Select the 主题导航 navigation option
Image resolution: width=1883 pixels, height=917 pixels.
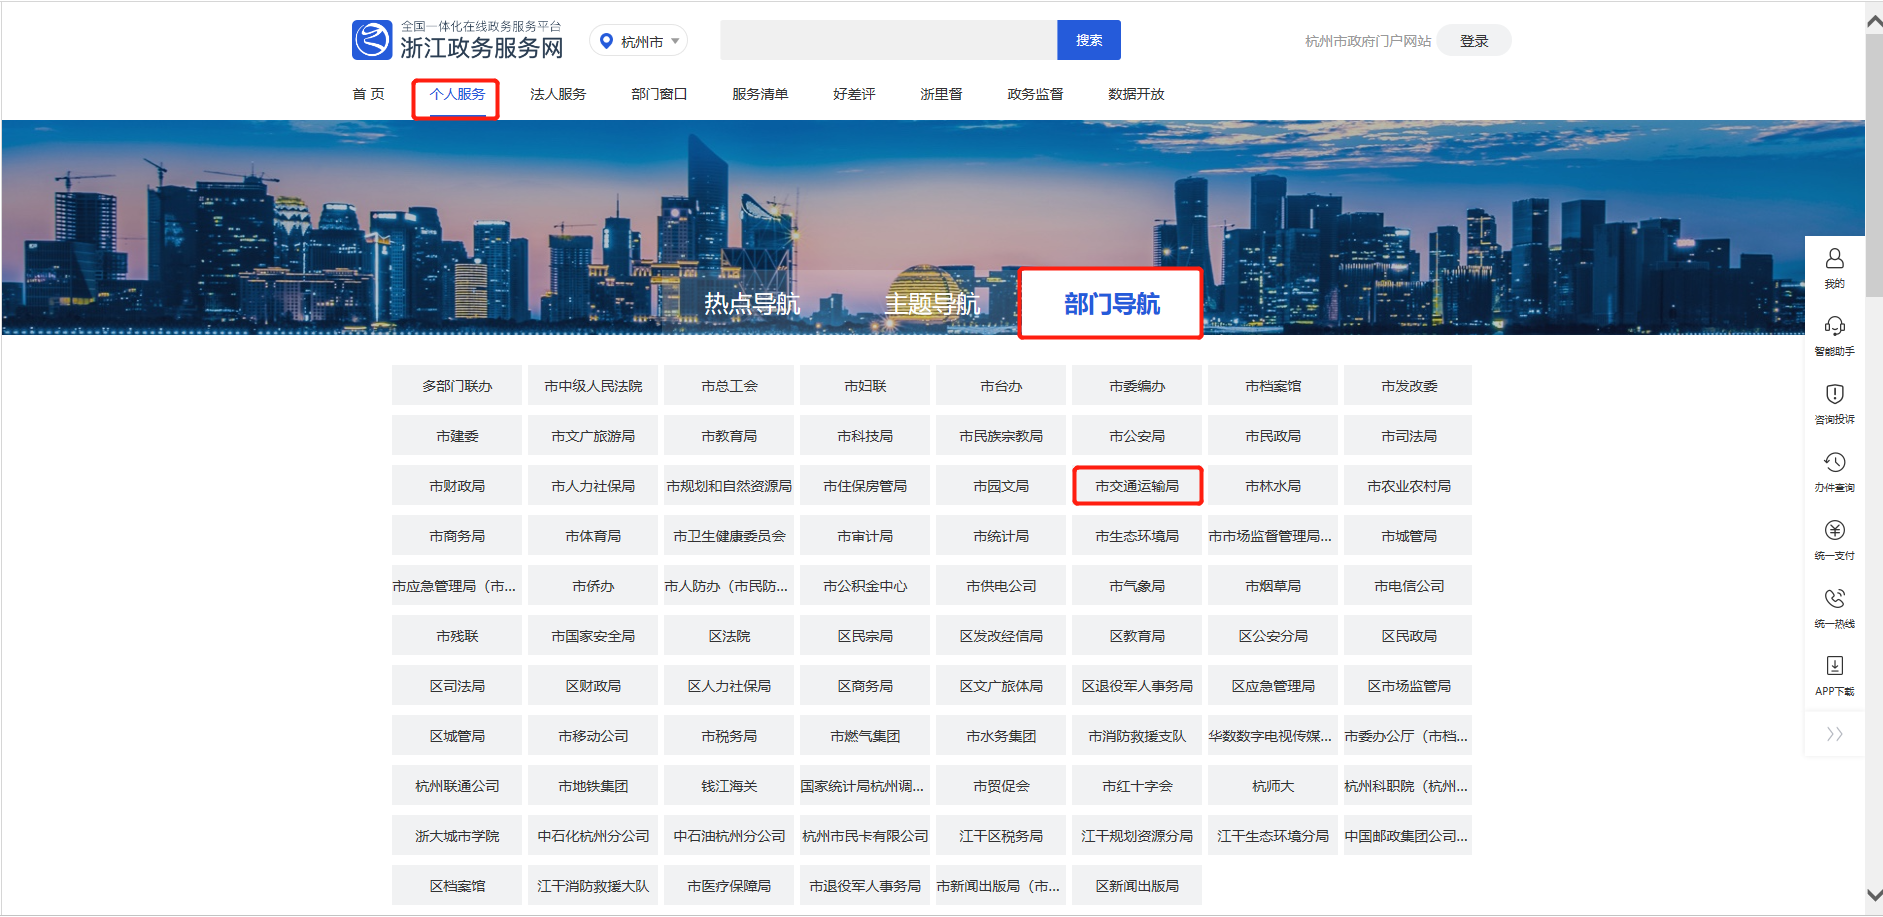932,303
